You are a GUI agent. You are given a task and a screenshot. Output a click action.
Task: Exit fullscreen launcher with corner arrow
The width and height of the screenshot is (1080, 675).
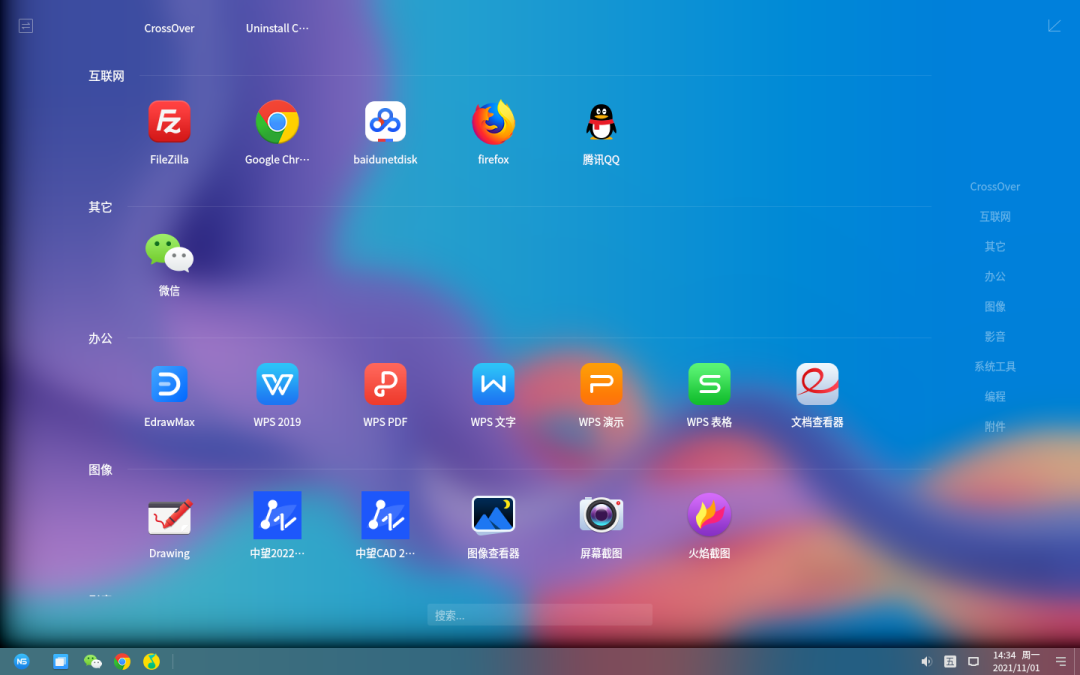coord(1055,26)
